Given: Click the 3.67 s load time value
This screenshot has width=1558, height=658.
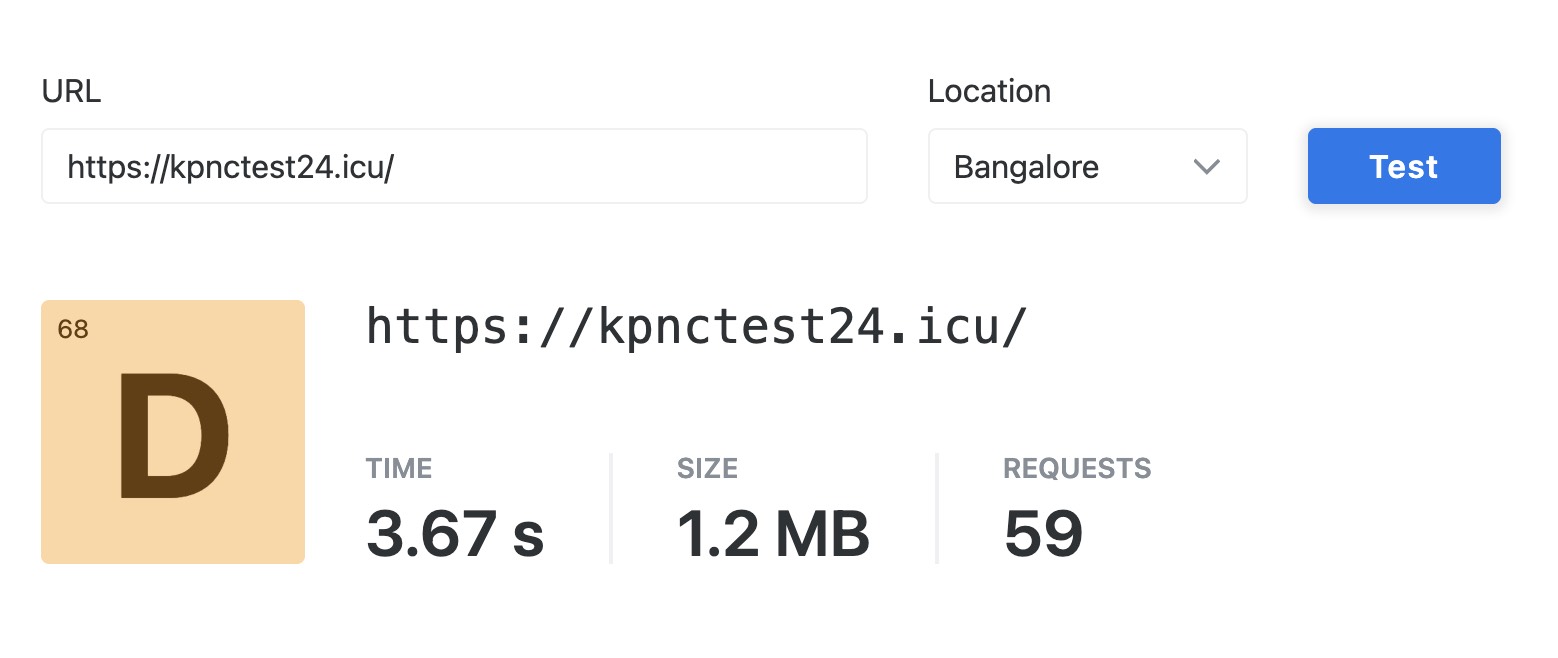Looking at the screenshot, I should [x=454, y=533].
